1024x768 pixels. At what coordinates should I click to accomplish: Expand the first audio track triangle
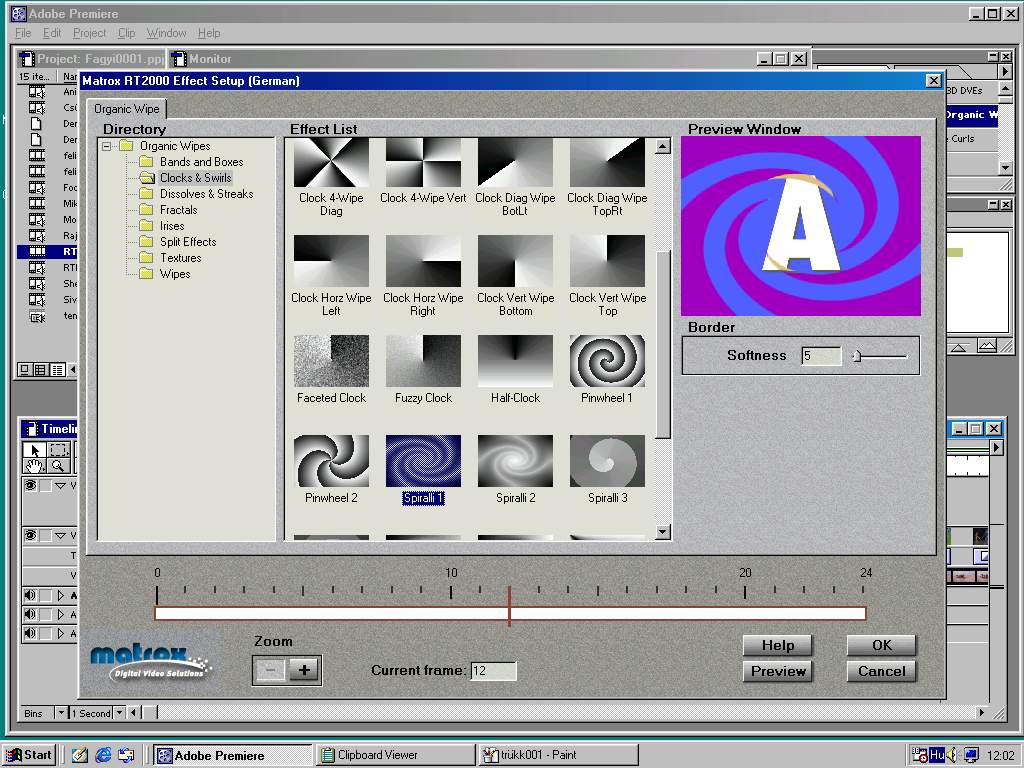61,596
